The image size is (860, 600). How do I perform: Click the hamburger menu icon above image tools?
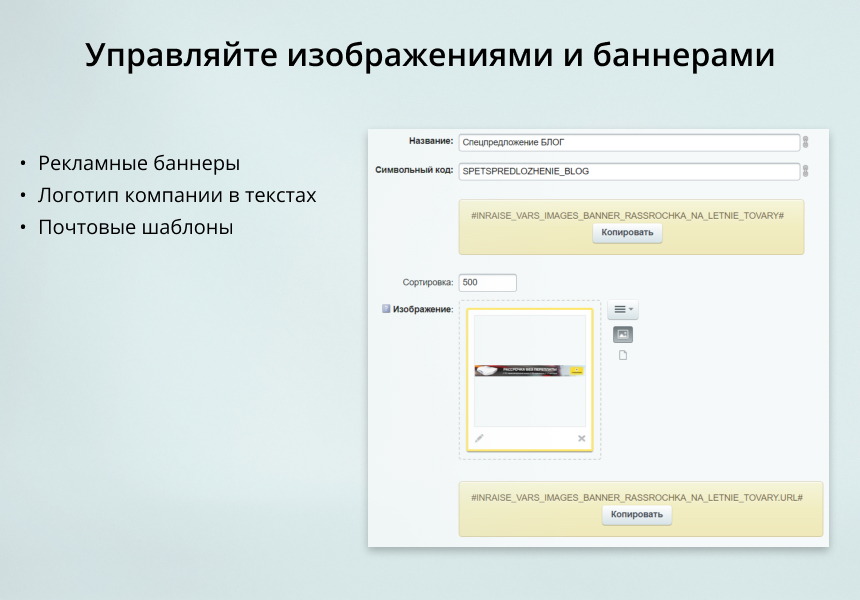pyautogui.click(x=620, y=309)
